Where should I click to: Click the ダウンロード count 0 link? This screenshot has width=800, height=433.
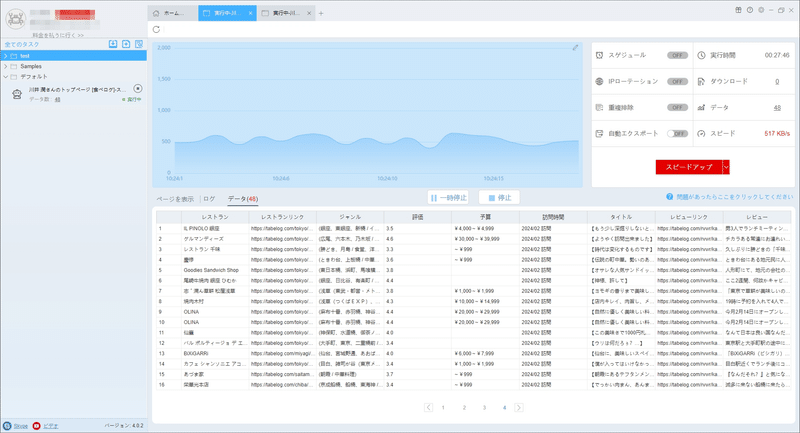coord(777,82)
